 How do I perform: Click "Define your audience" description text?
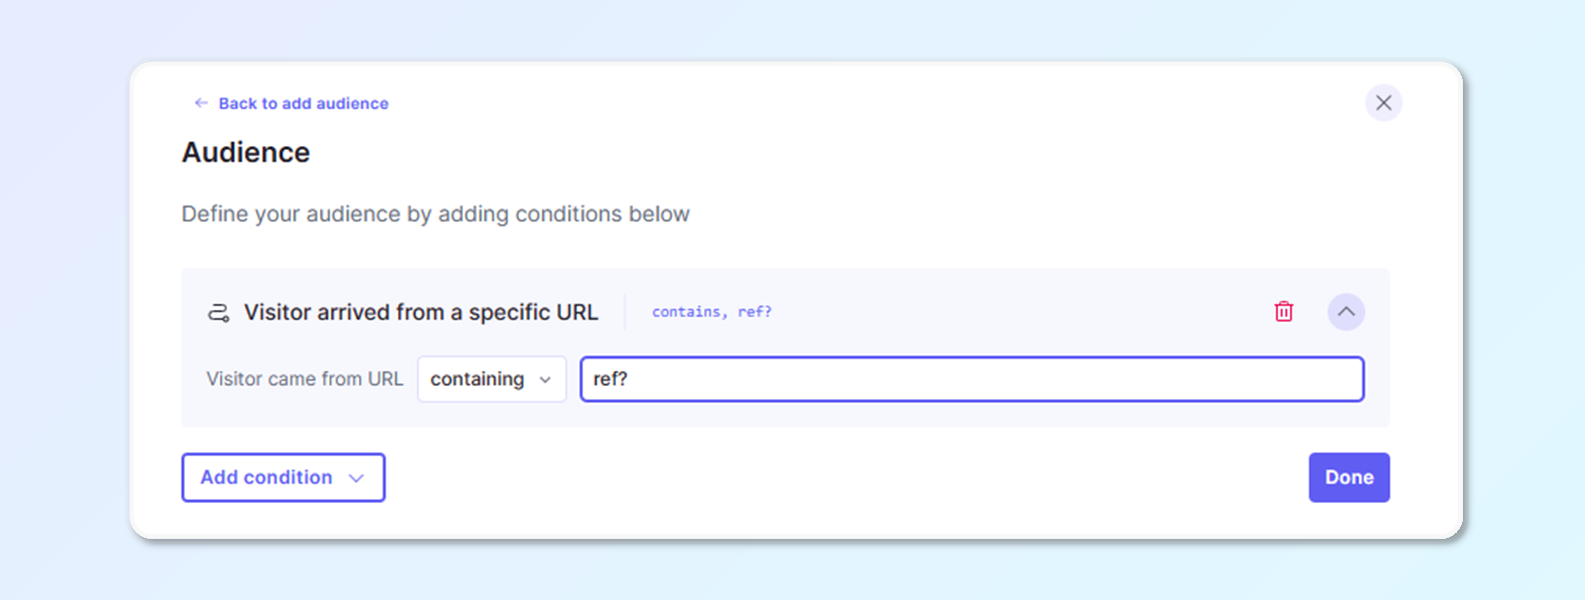coord(435,214)
